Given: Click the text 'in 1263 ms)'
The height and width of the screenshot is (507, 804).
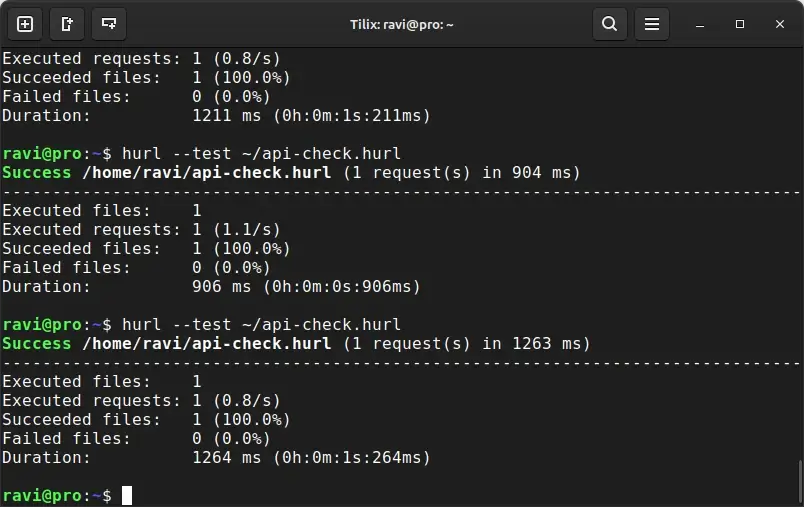Looking at the screenshot, I should (x=536, y=343).
